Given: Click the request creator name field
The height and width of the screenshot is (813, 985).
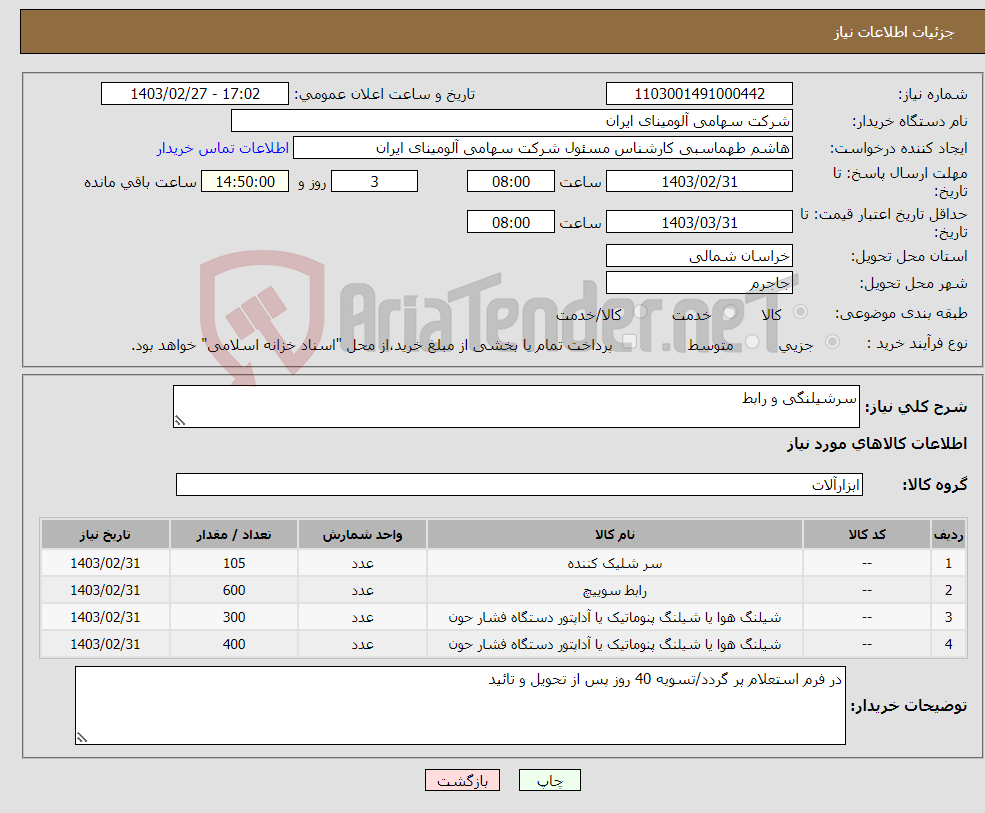Looking at the screenshot, I should 543,148.
